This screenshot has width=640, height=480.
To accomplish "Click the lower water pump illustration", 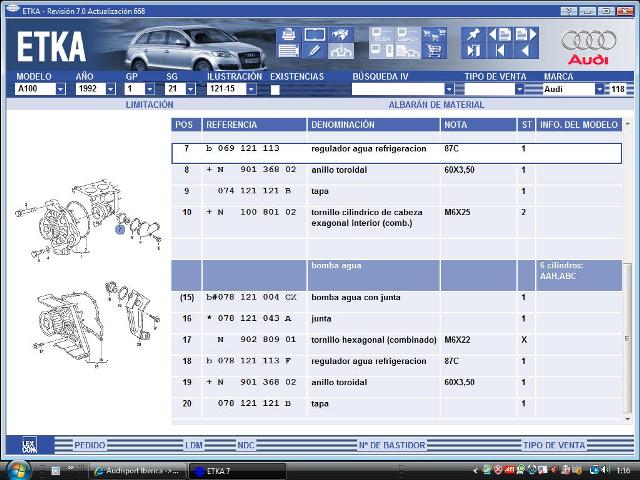I will click(x=96, y=323).
